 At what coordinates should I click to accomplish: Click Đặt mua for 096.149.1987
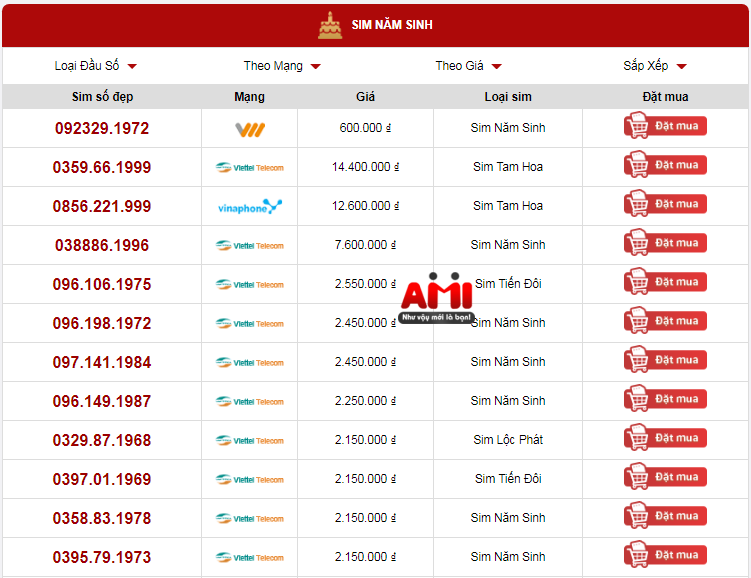pos(665,398)
